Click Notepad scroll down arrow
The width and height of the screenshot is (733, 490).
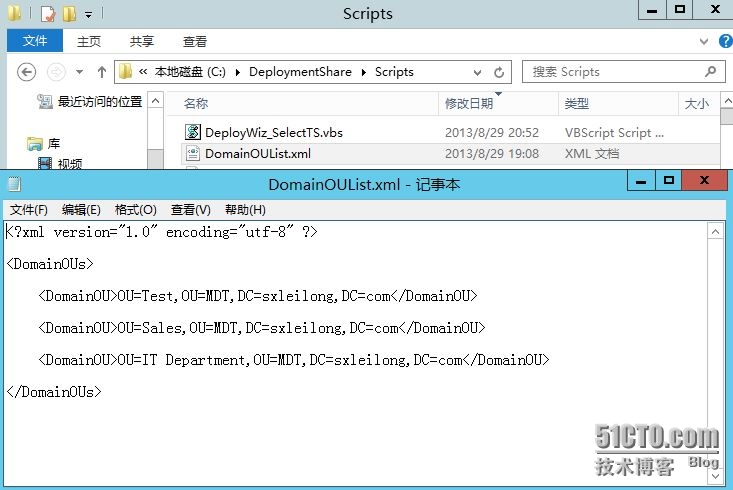715,476
